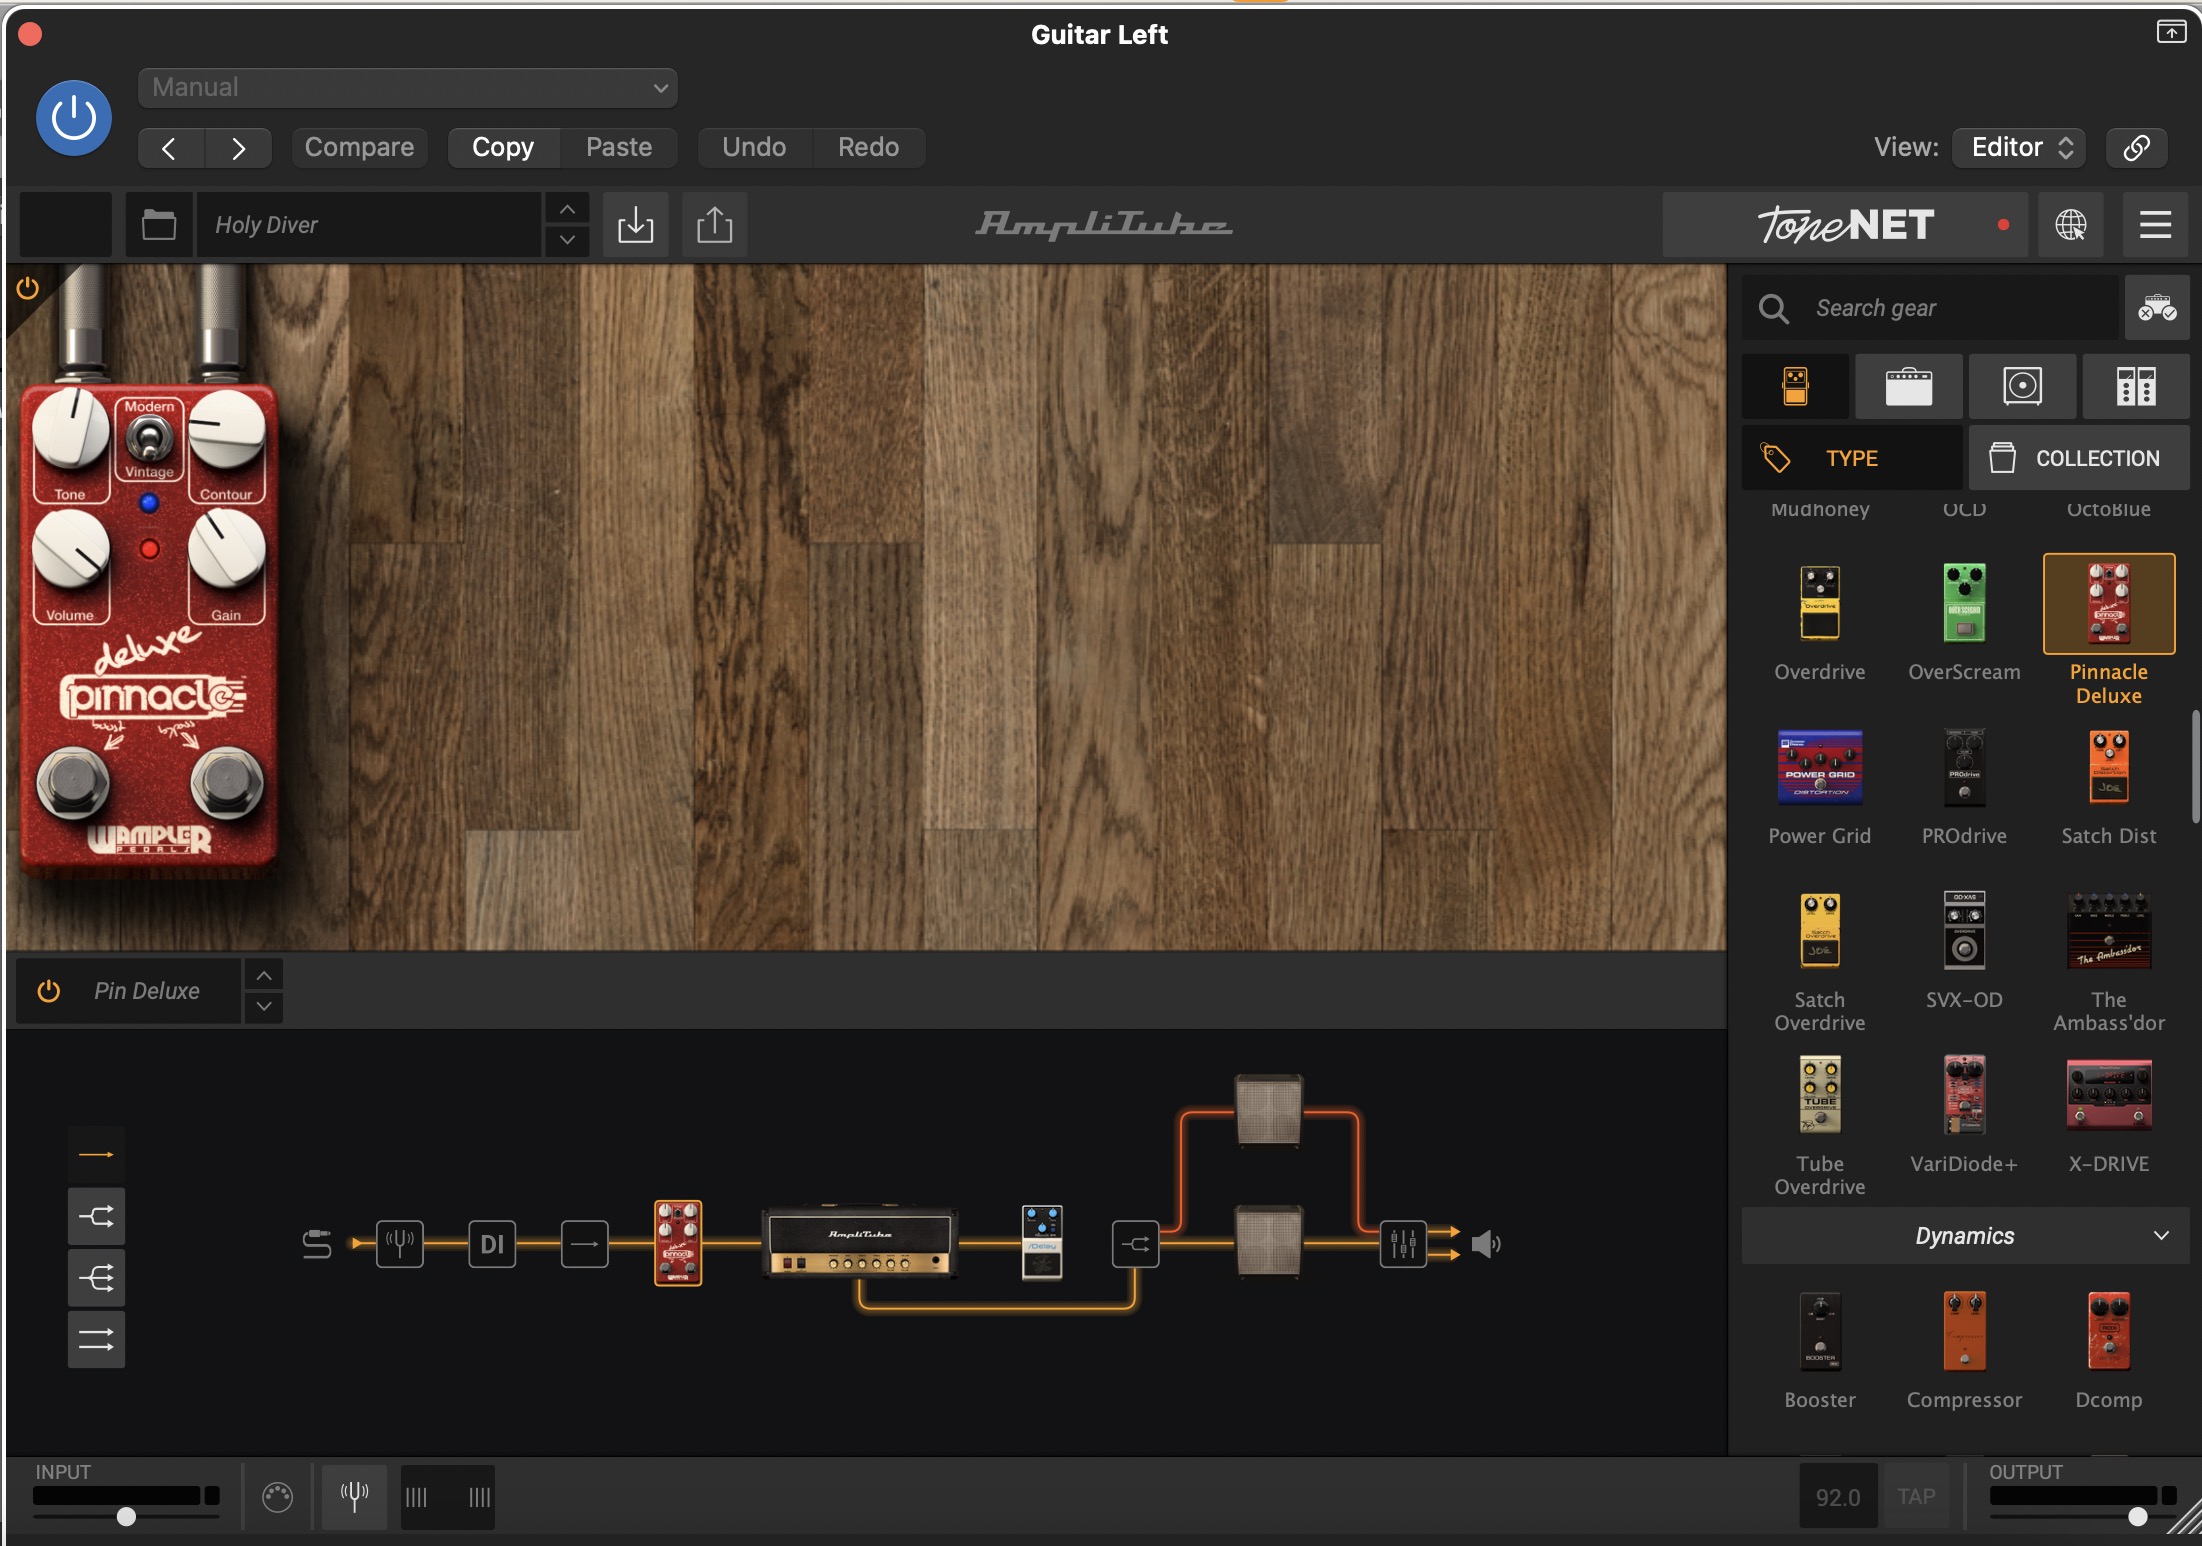Select the two-path split routing icon

coord(96,1216)
